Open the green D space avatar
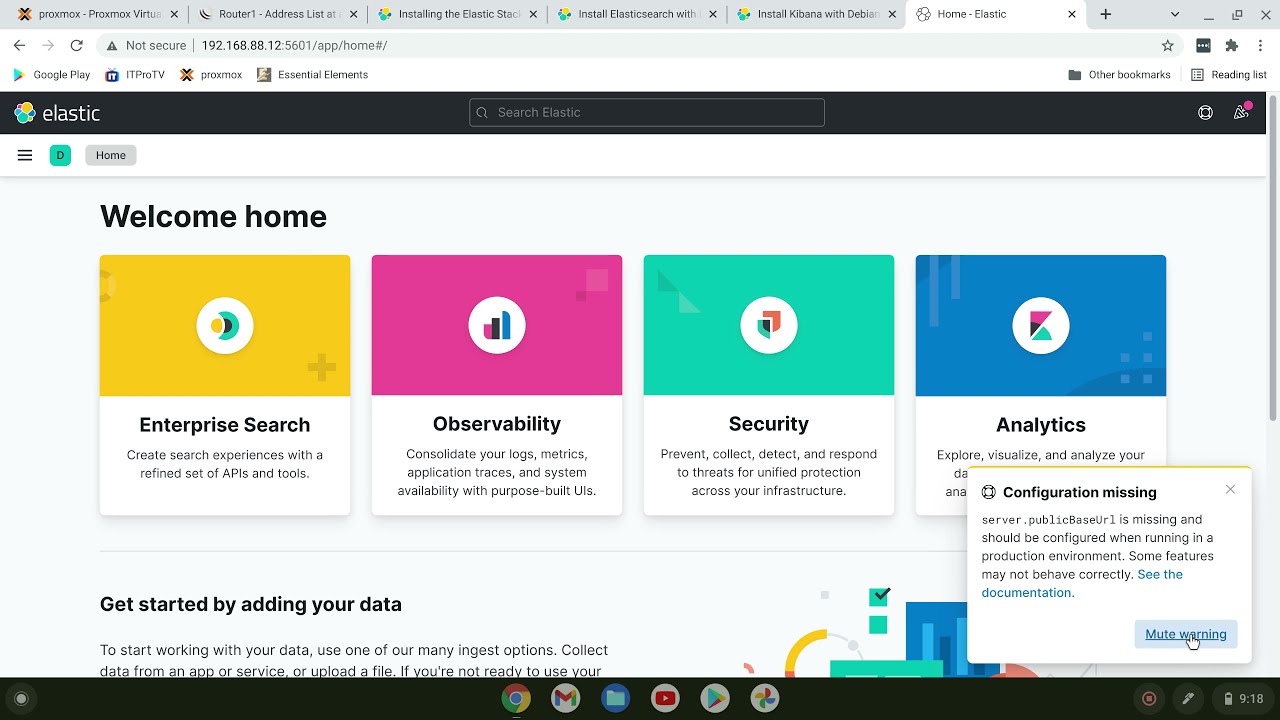The width and height of the screenshot is (1280, 720). 60,155
